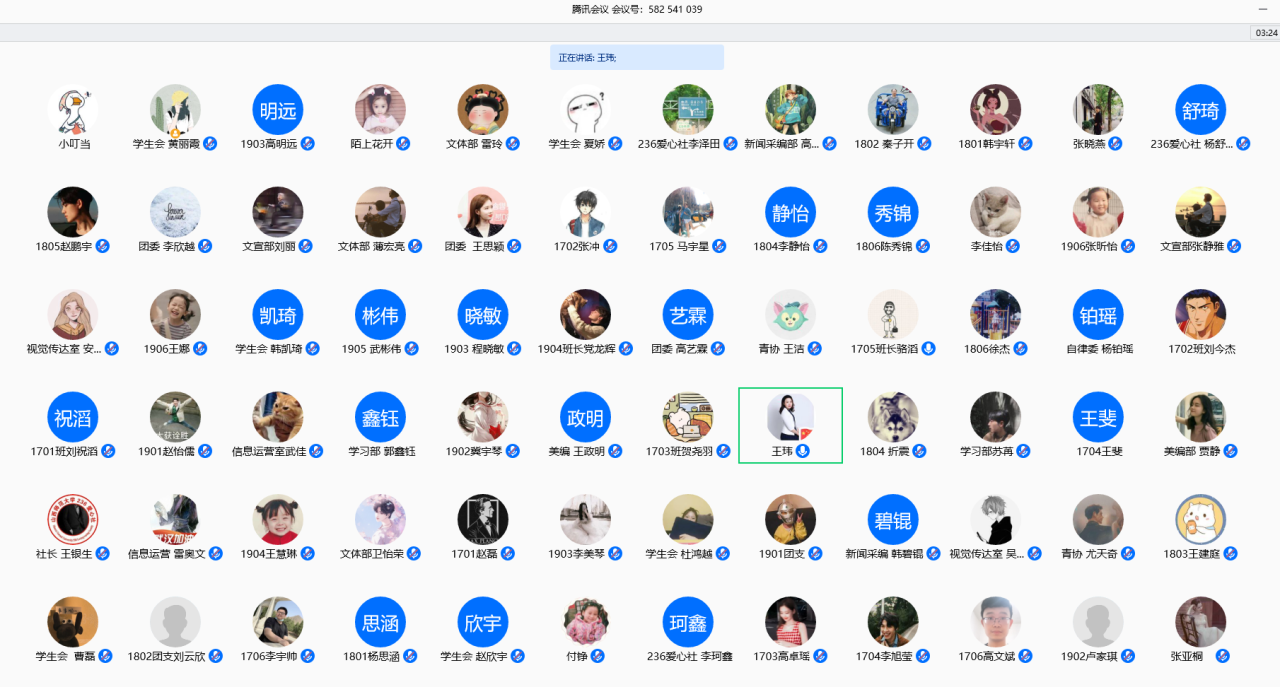This screenshot has height=687, width=1280.
Task: Click the mic icon next to 1705班长骆滔
Action: click(x=929, y=349)
